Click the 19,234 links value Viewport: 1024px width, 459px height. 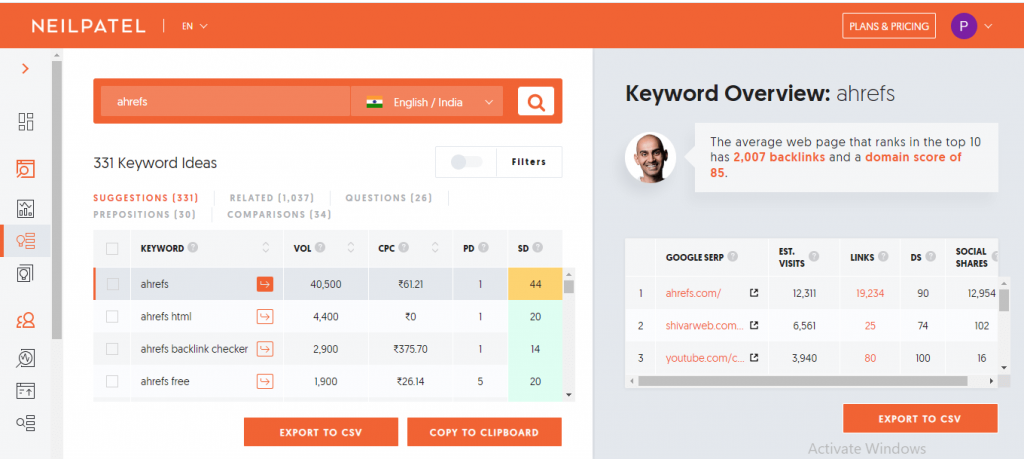870,293
